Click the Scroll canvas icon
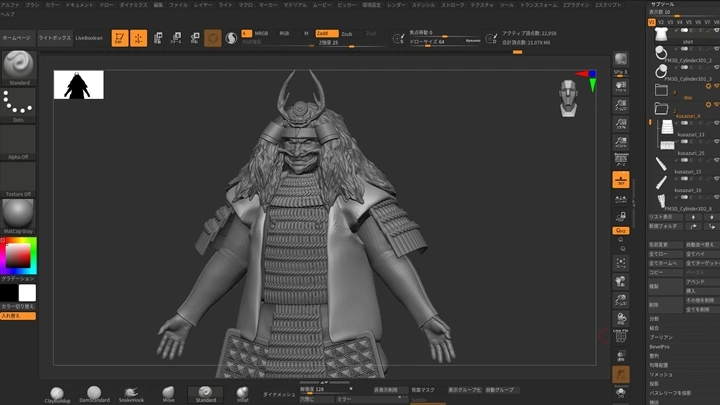The height and width of the screenshot is (405, 720). click(x=621, y=86)
